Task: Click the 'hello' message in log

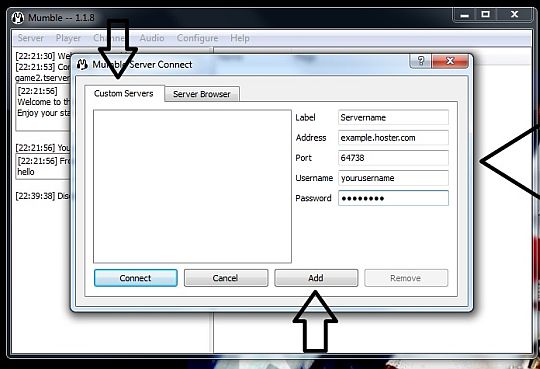Action: 26,172
